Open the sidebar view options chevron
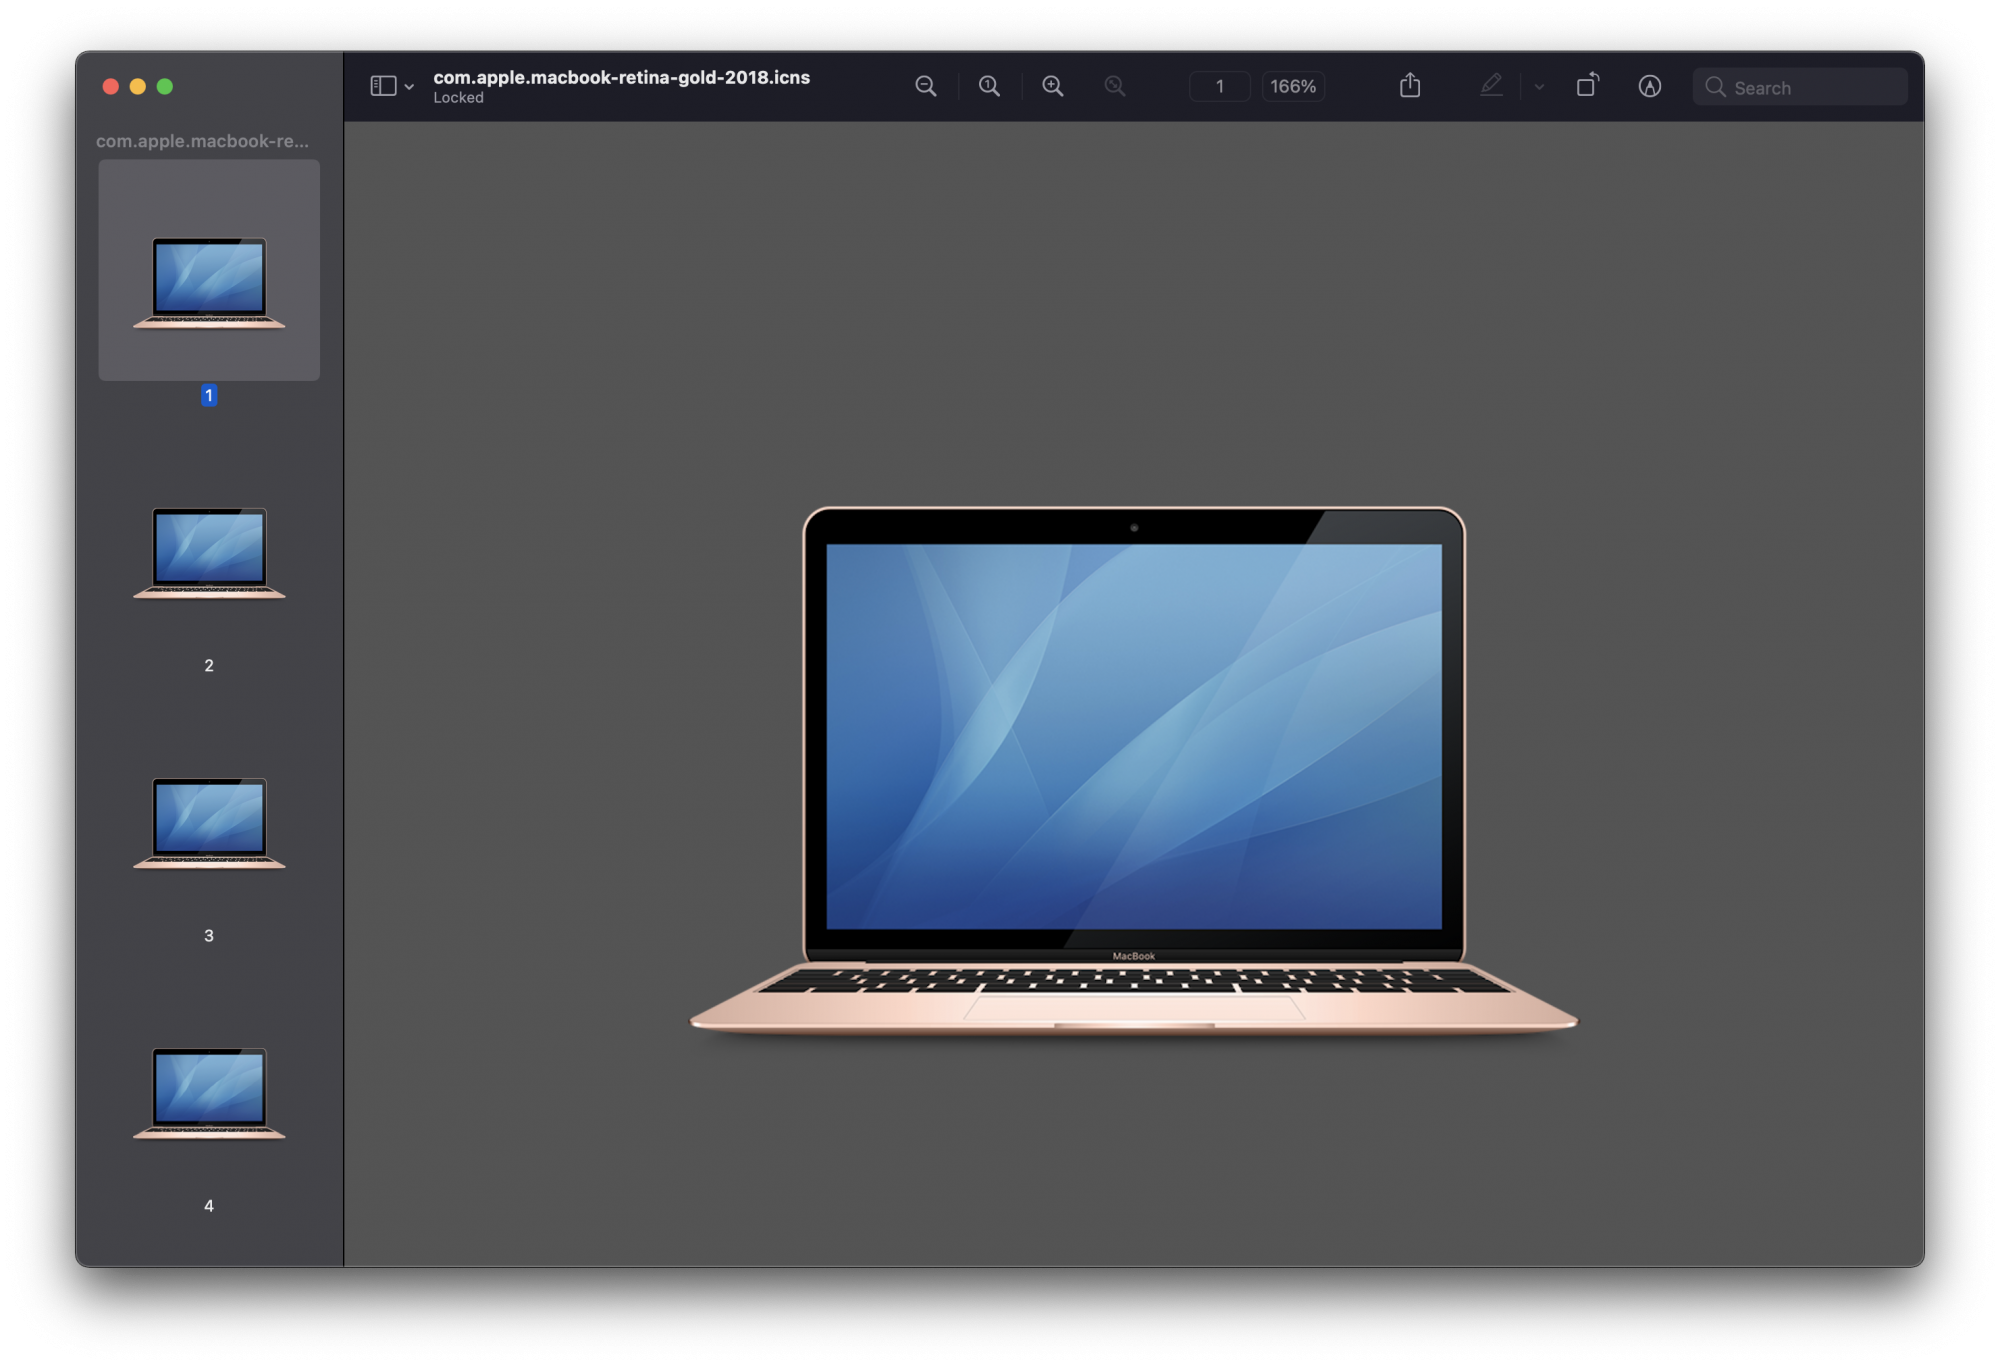Viewport: 2000px width, 1367px height. pos(409,88)
